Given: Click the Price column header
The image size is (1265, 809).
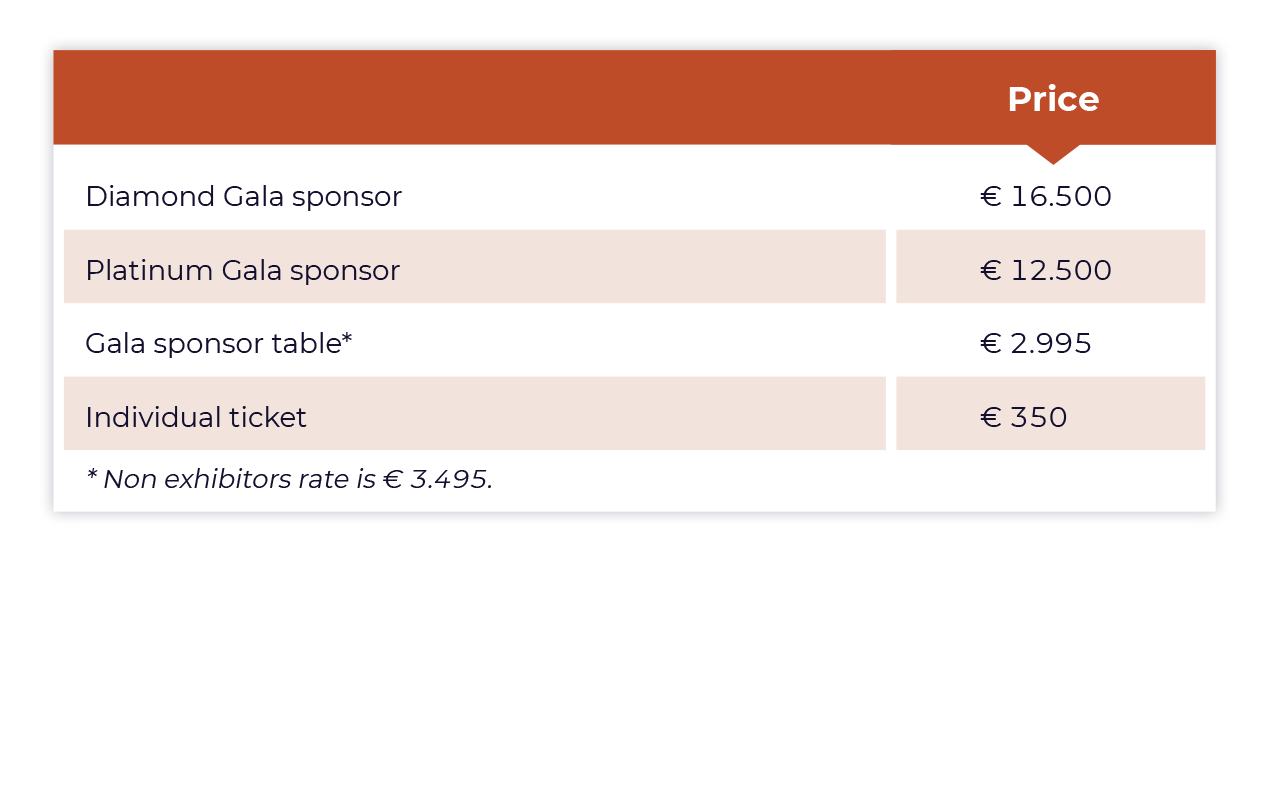Looking at the screenshot, I should (x=1053, y=99).
